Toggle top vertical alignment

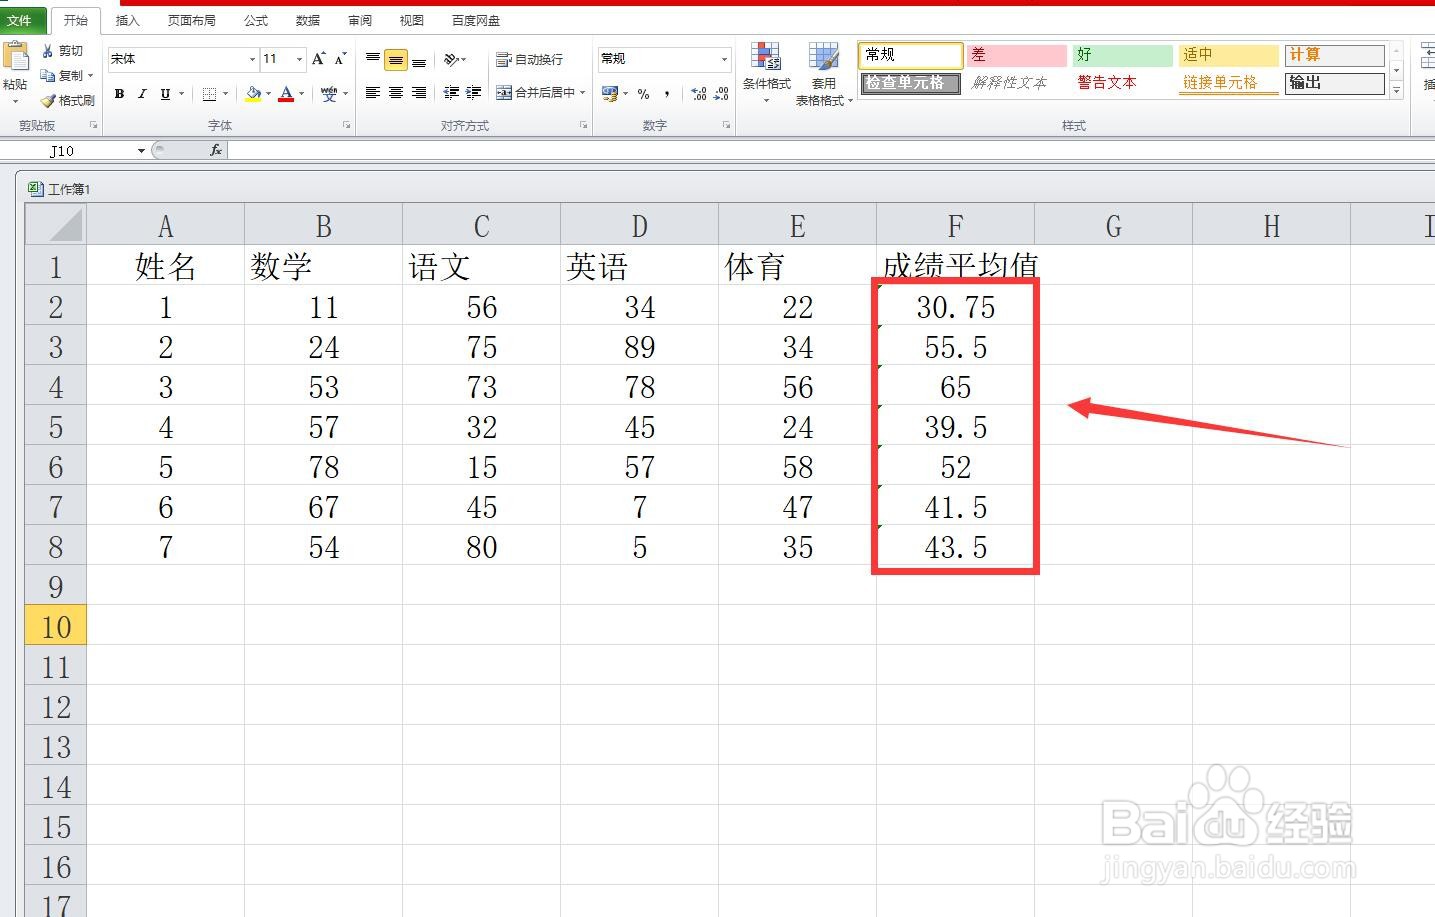(x=373, y=60)
